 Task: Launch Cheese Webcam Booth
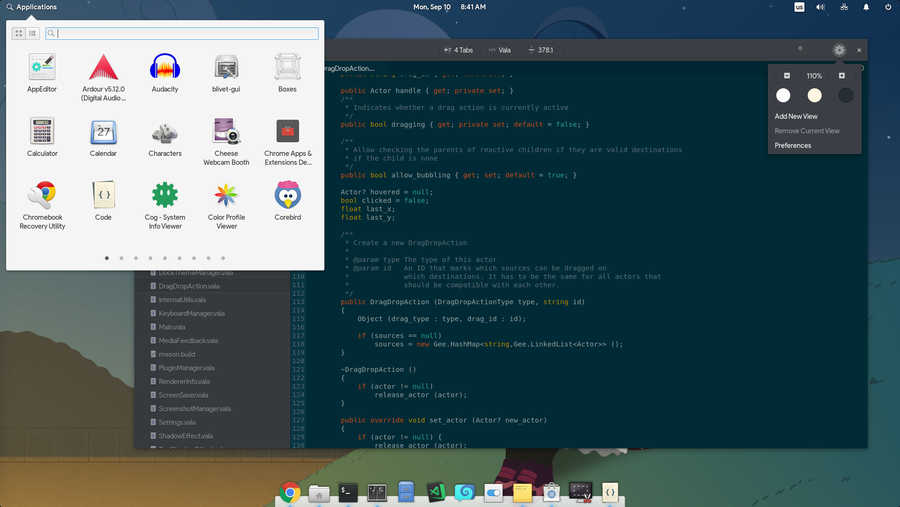tap(227, 132)
